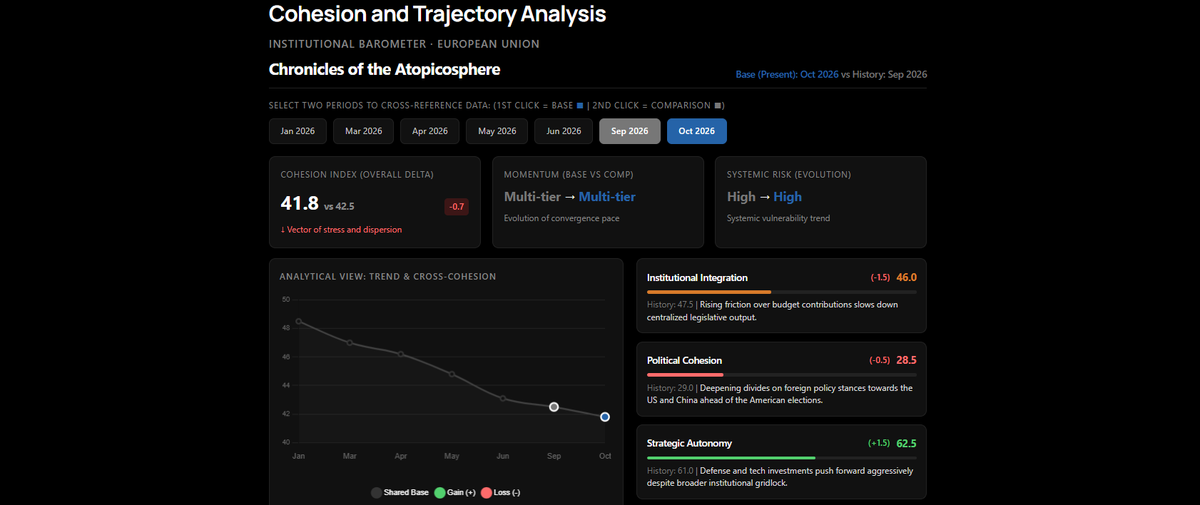The image size is (1200, 505).
Task: Click the Jun 2026 period button
Action: [x=563, y=131]
